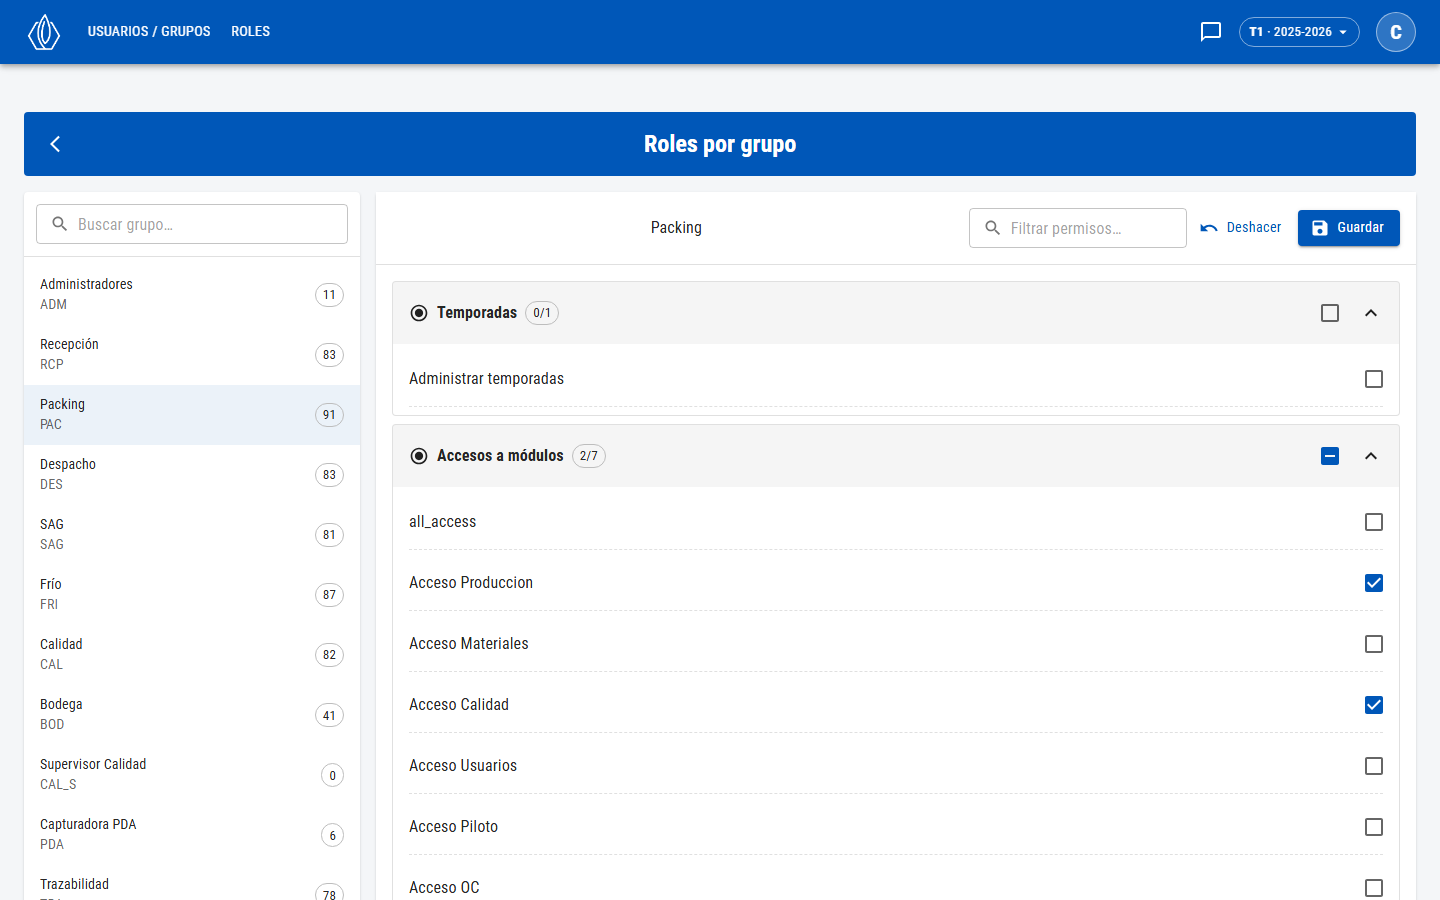Open the T1 · 2025-2026 season dropdown
Image resolution: width=1440 pixels, height=900 pixels.
pyautogui.click(x=1299, y=32)
